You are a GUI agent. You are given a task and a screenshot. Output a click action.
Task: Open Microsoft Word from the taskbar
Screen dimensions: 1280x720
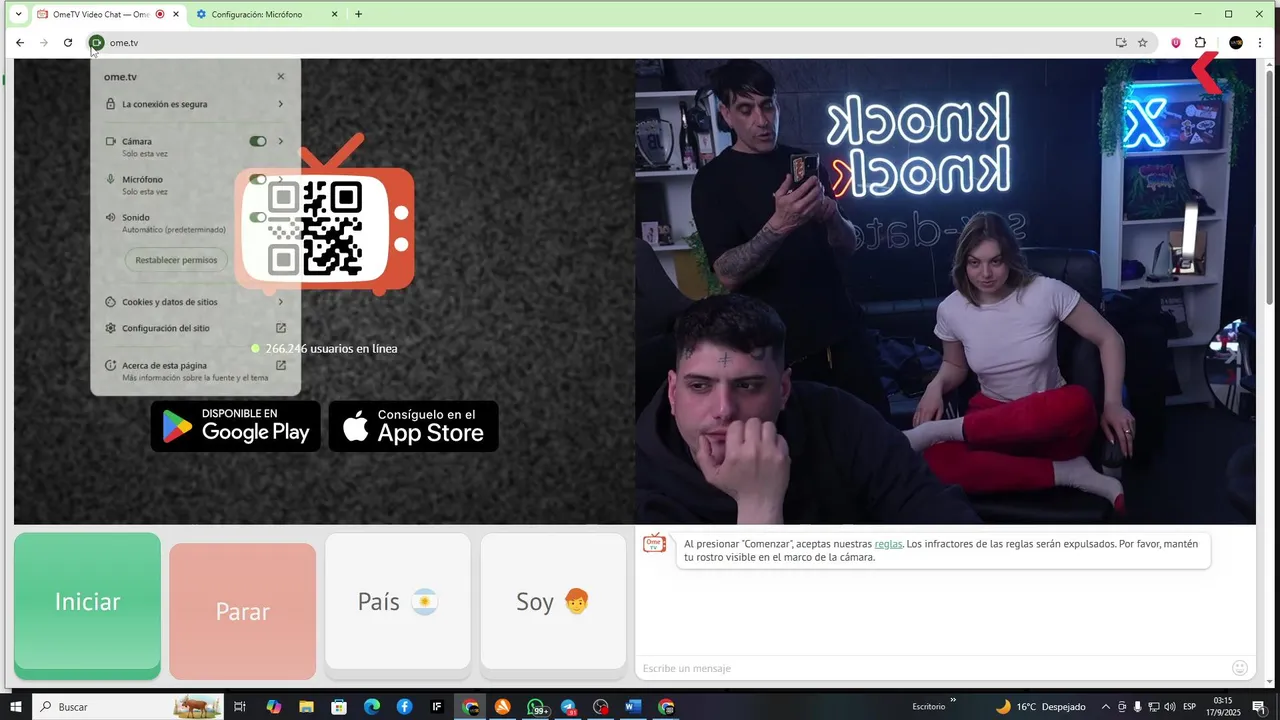[x=633, y=707]
